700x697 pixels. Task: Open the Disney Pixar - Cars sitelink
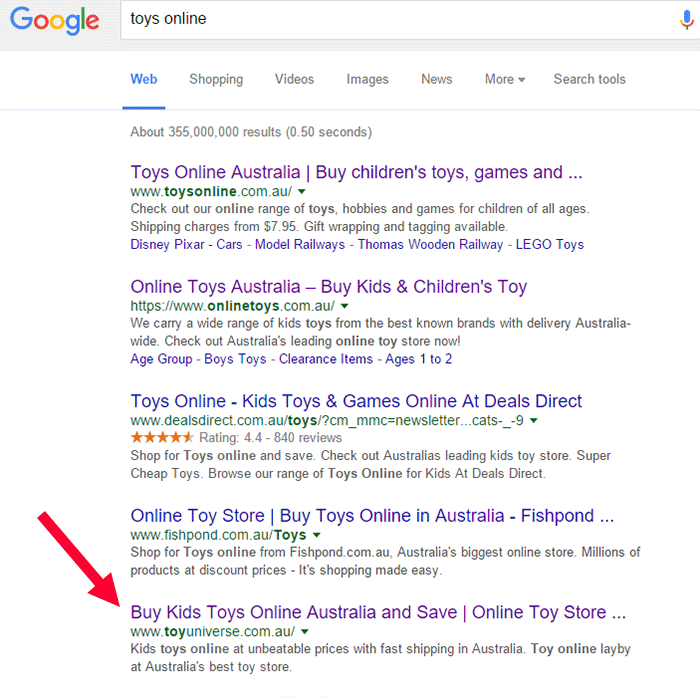[x=186, y=245]
